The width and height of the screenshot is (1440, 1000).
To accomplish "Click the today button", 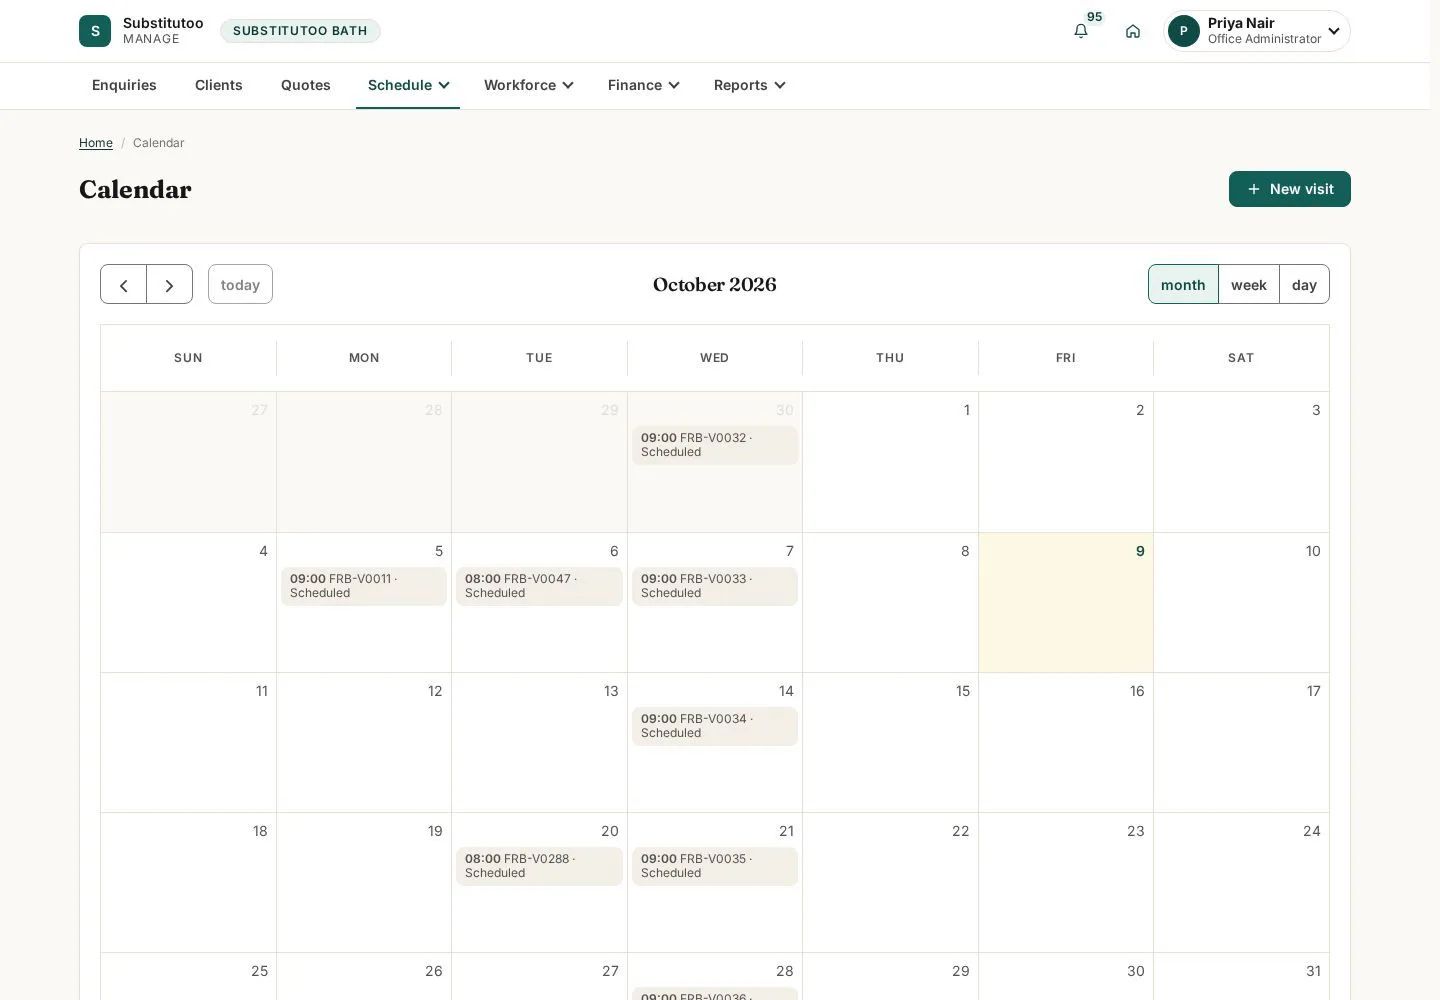I will [240, 285].
